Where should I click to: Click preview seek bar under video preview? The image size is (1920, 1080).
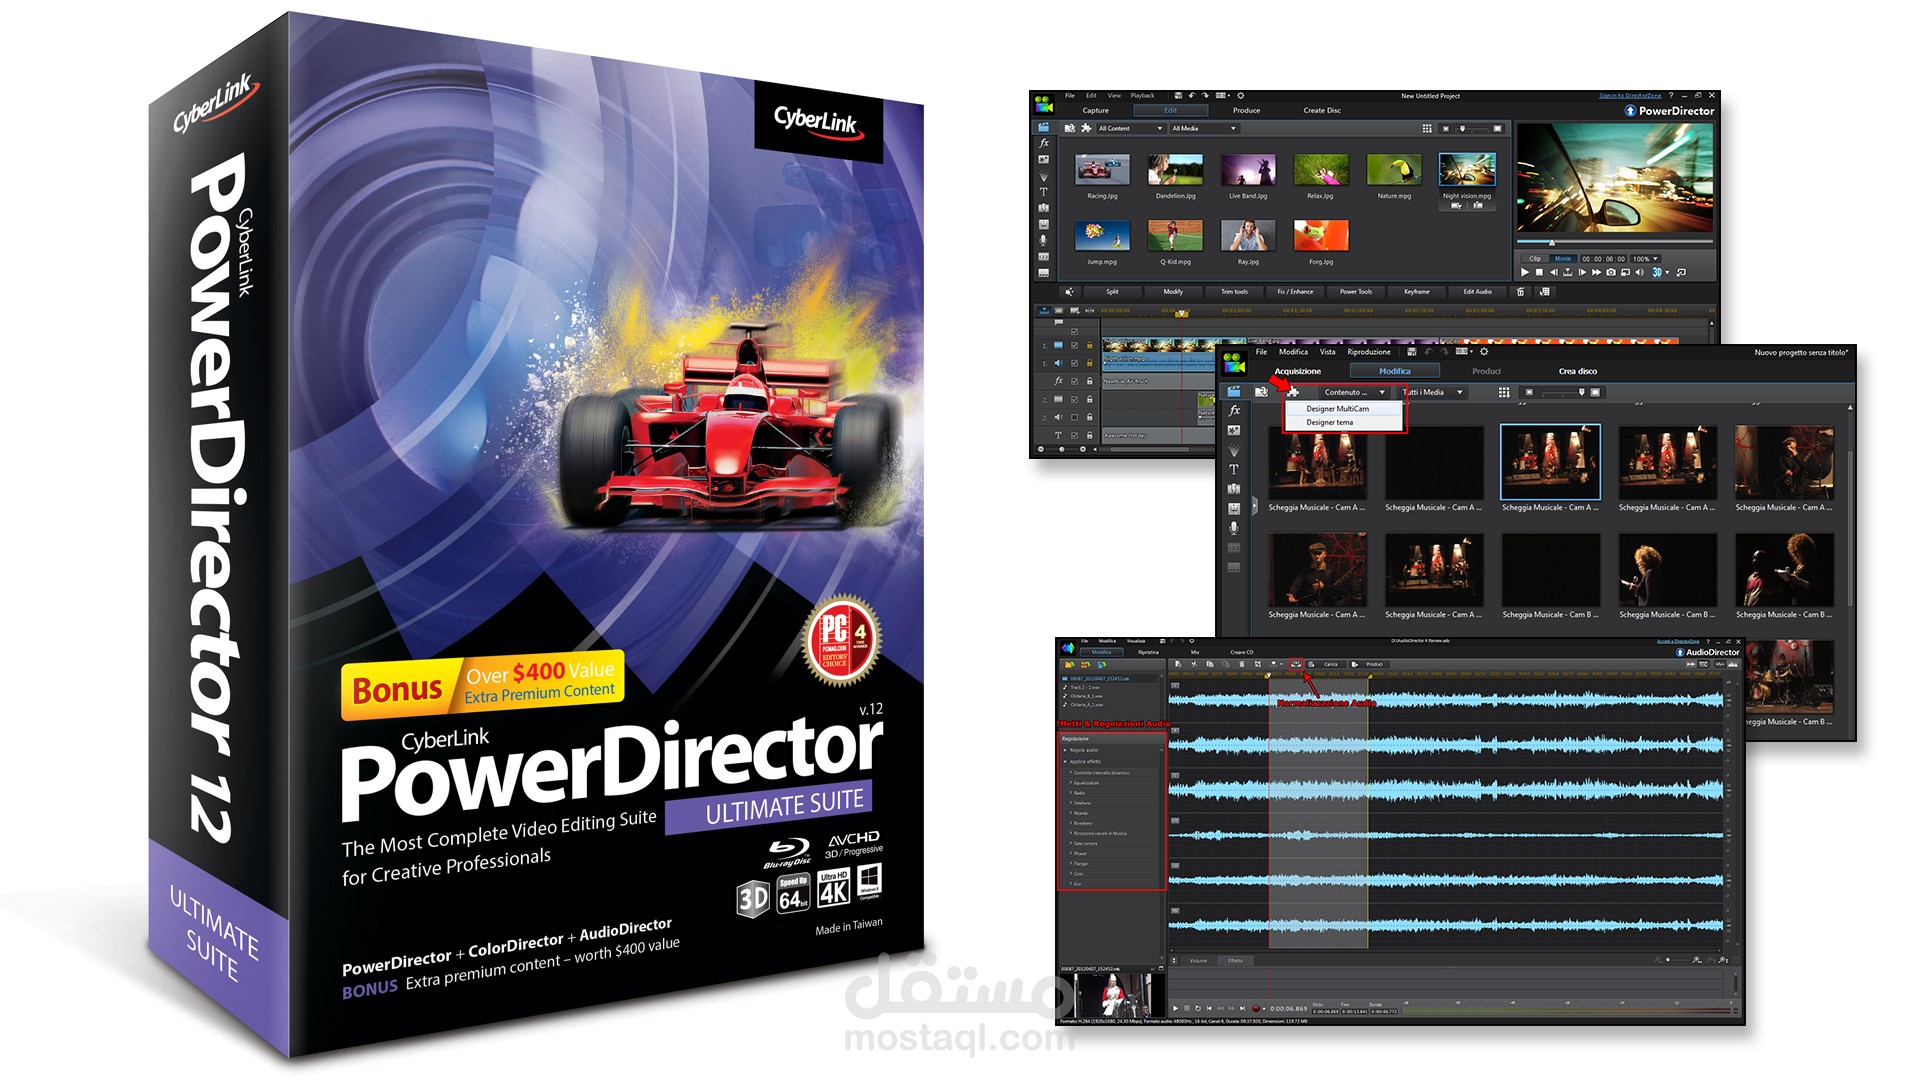point(1615,242)
